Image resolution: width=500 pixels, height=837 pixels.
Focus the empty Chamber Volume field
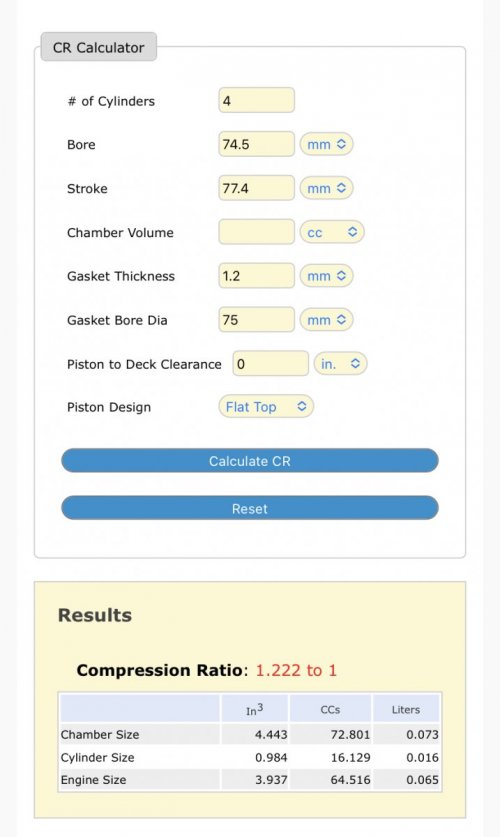[x=256, y=232]
